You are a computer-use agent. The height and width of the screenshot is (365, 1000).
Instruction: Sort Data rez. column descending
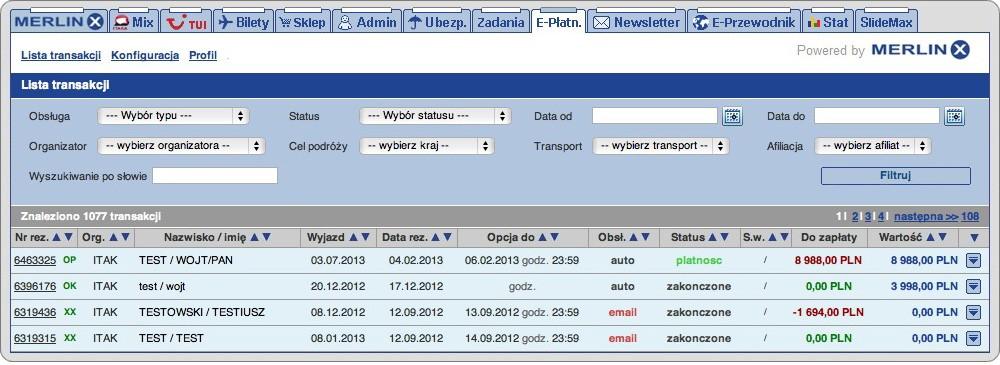pyautogui.click(x=448, y=237)
